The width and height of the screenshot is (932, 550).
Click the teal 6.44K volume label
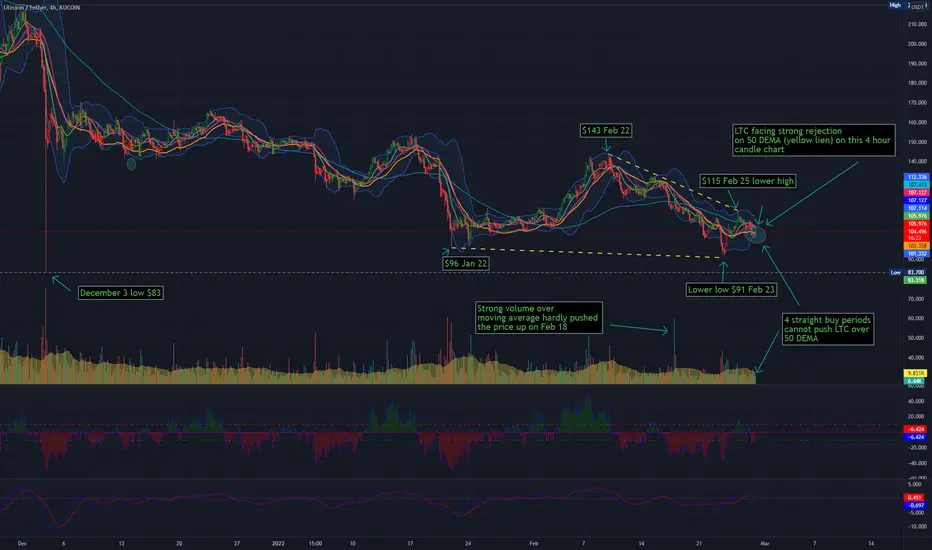(915, 381)
